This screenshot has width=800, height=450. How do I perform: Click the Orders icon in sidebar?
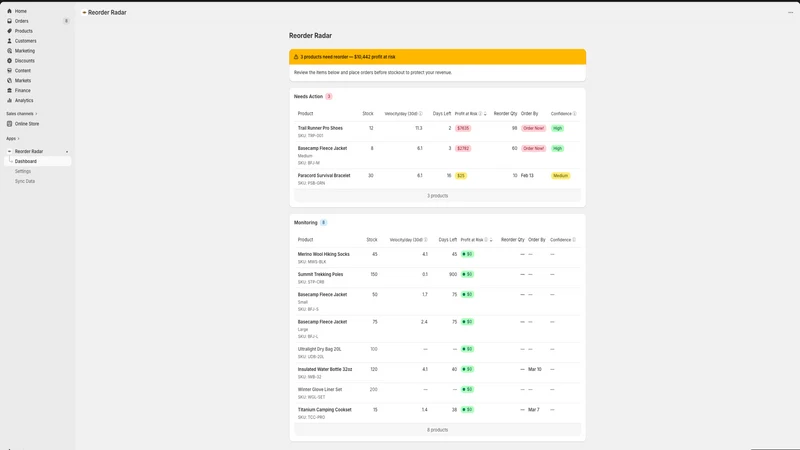(9, 21)
